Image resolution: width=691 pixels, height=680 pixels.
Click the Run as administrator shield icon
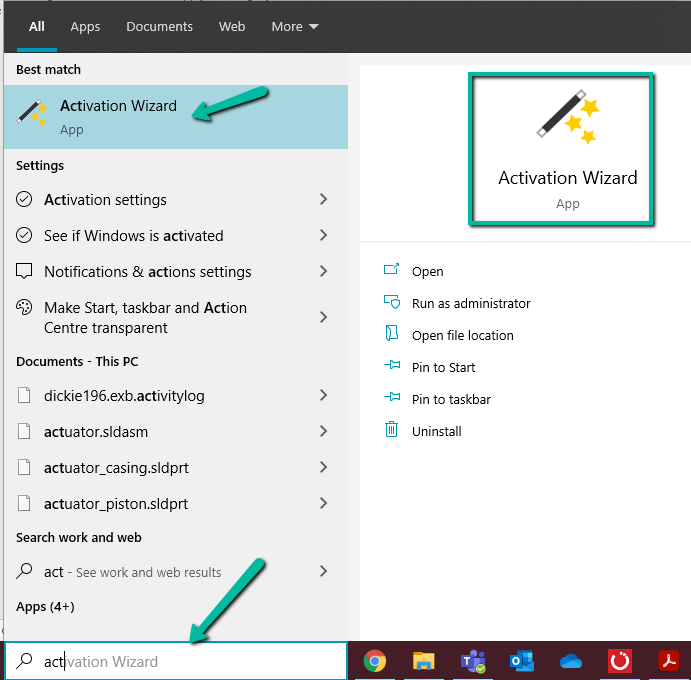(391, 302)
